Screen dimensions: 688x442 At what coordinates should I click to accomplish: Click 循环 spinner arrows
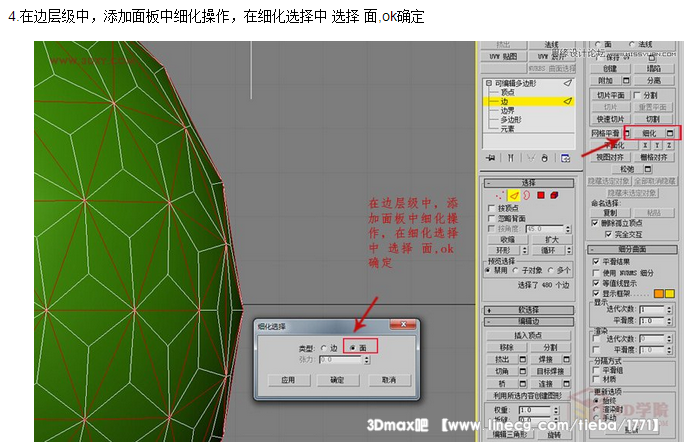(569, 250)
